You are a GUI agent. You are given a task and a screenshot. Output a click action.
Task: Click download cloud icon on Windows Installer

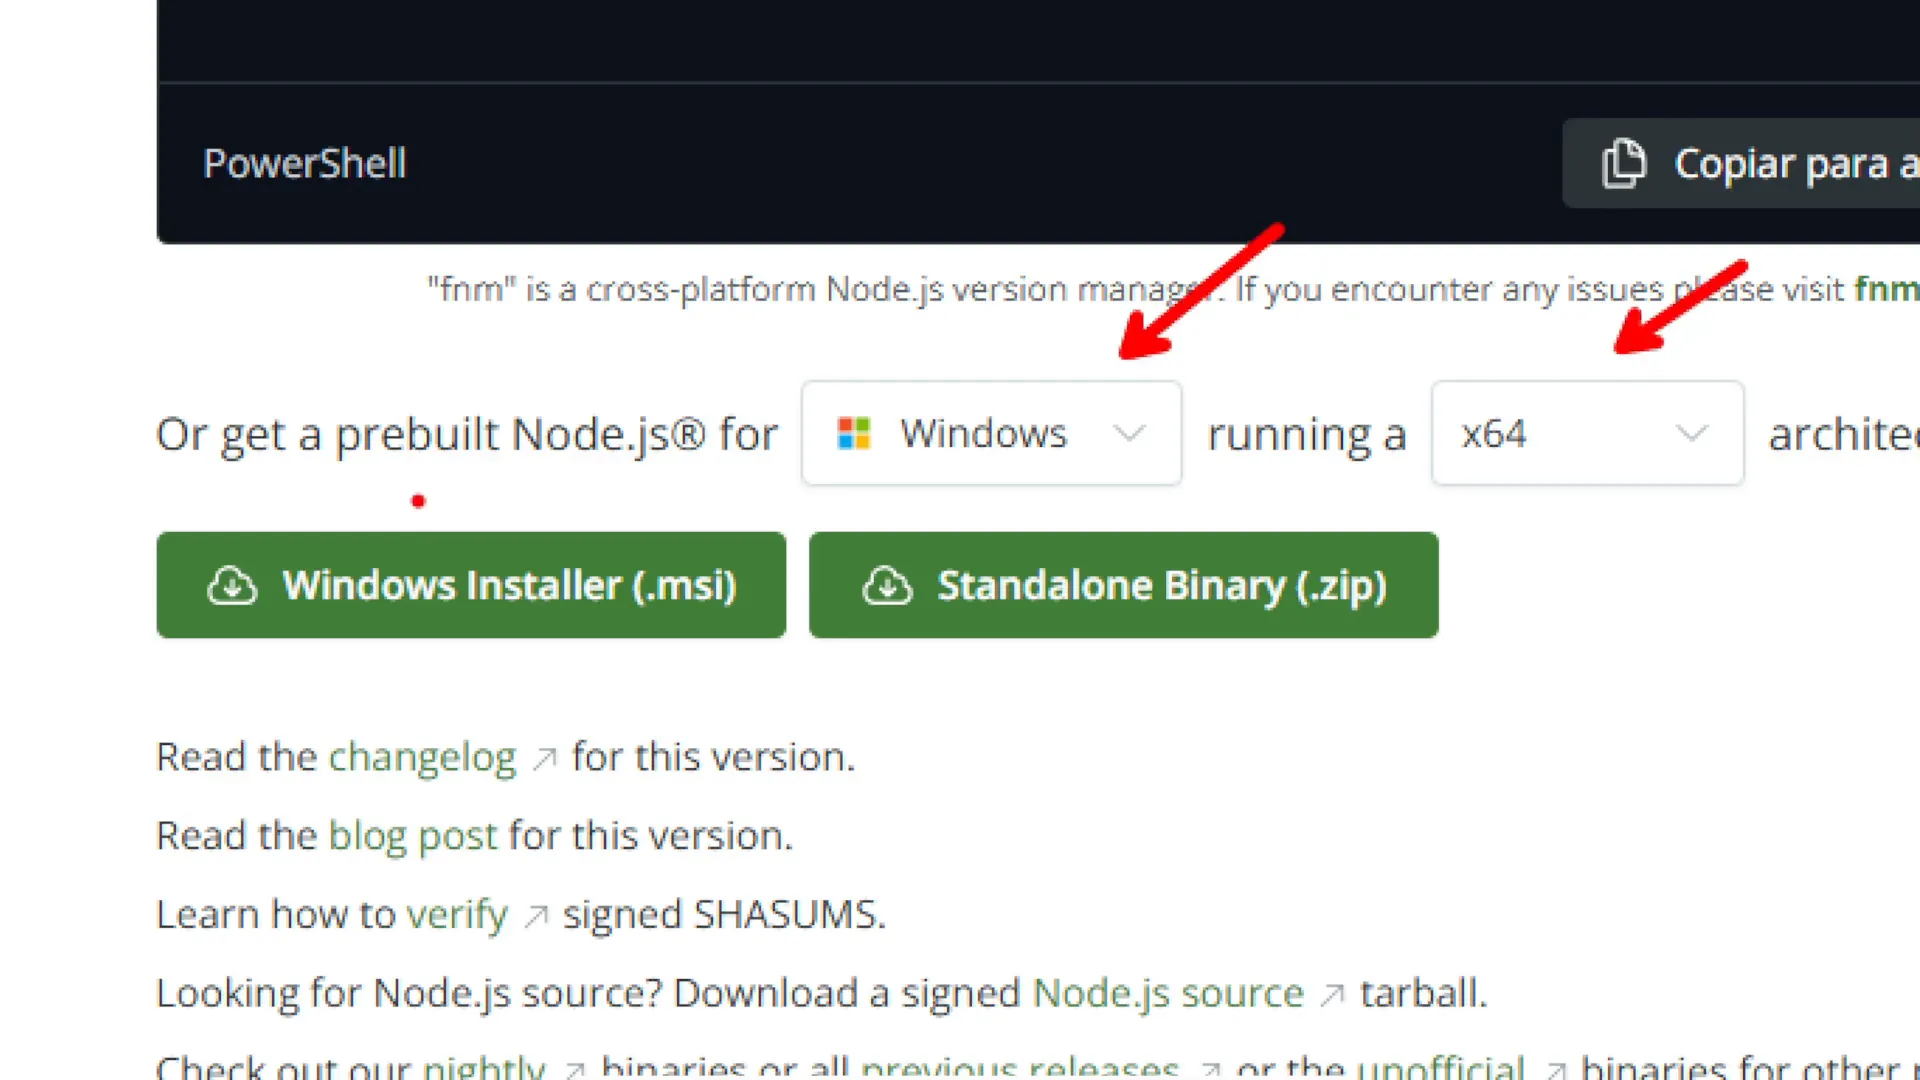point(232,586)
